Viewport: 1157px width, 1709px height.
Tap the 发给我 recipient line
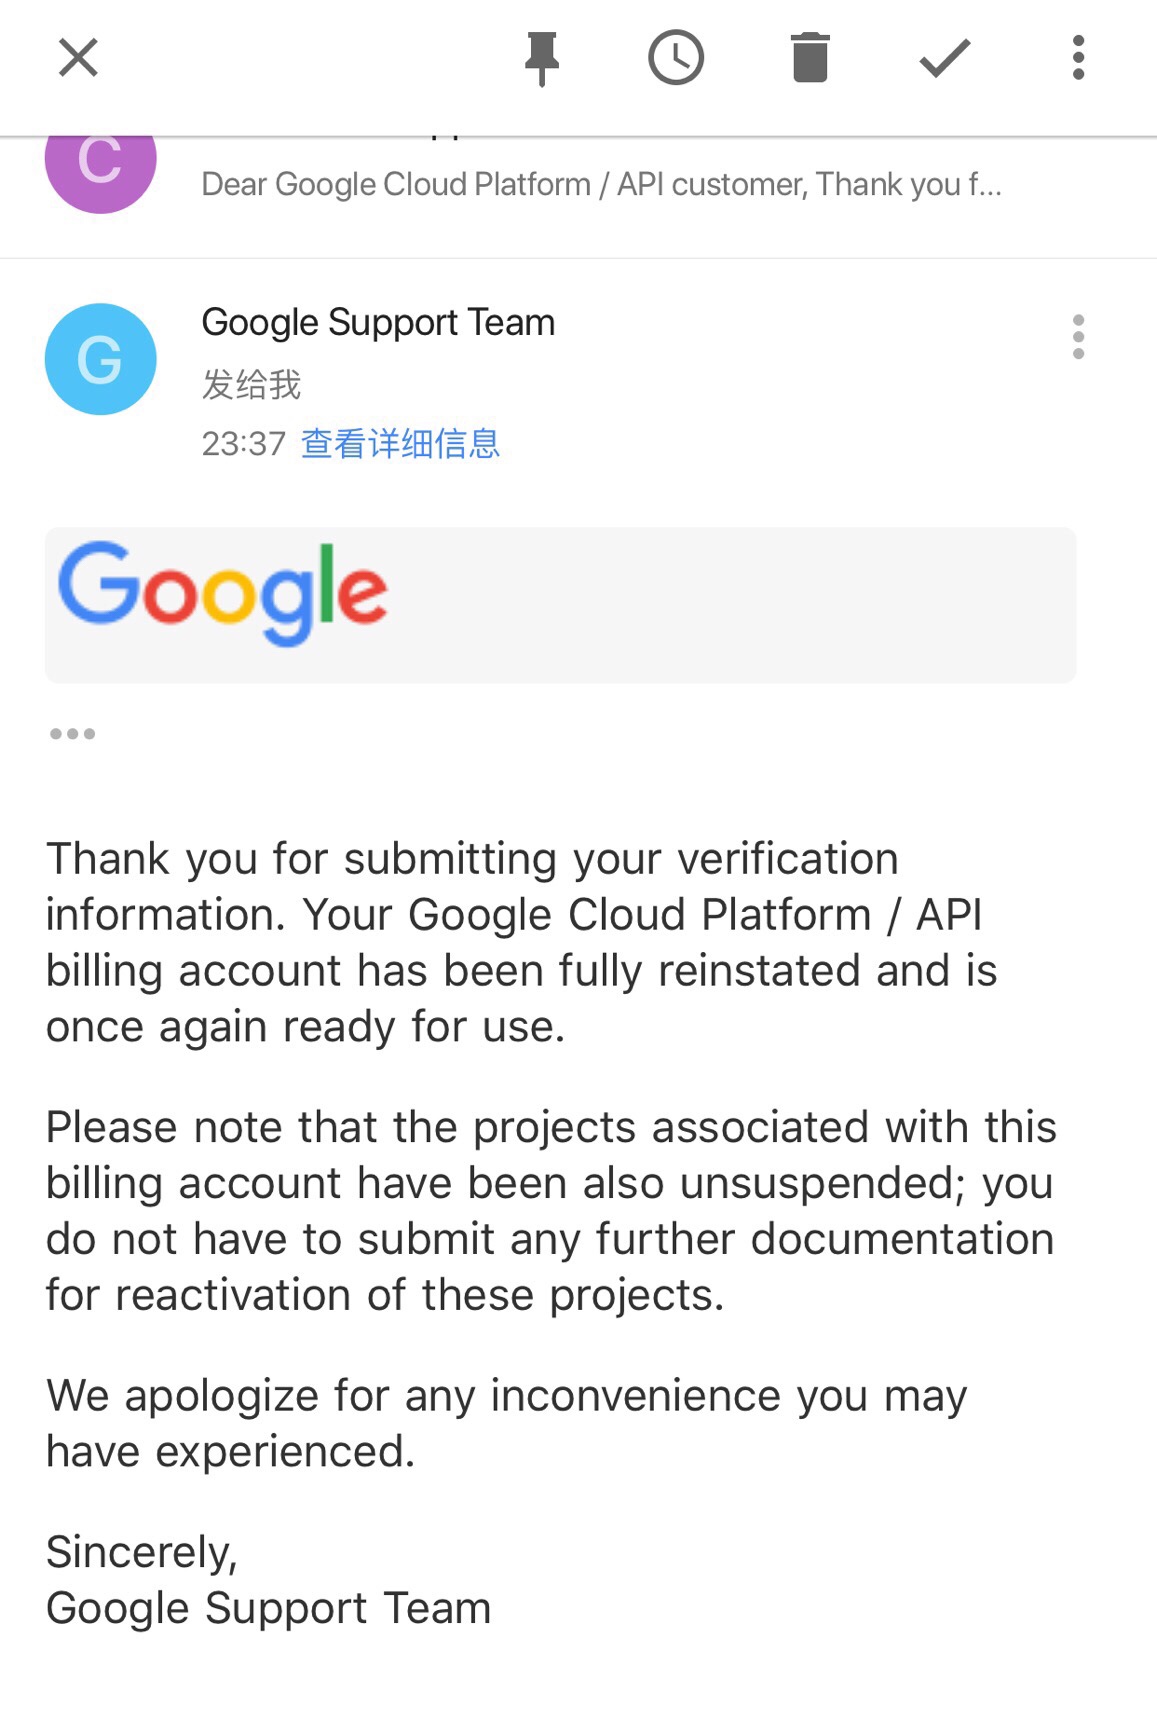(x=251, y=384)
